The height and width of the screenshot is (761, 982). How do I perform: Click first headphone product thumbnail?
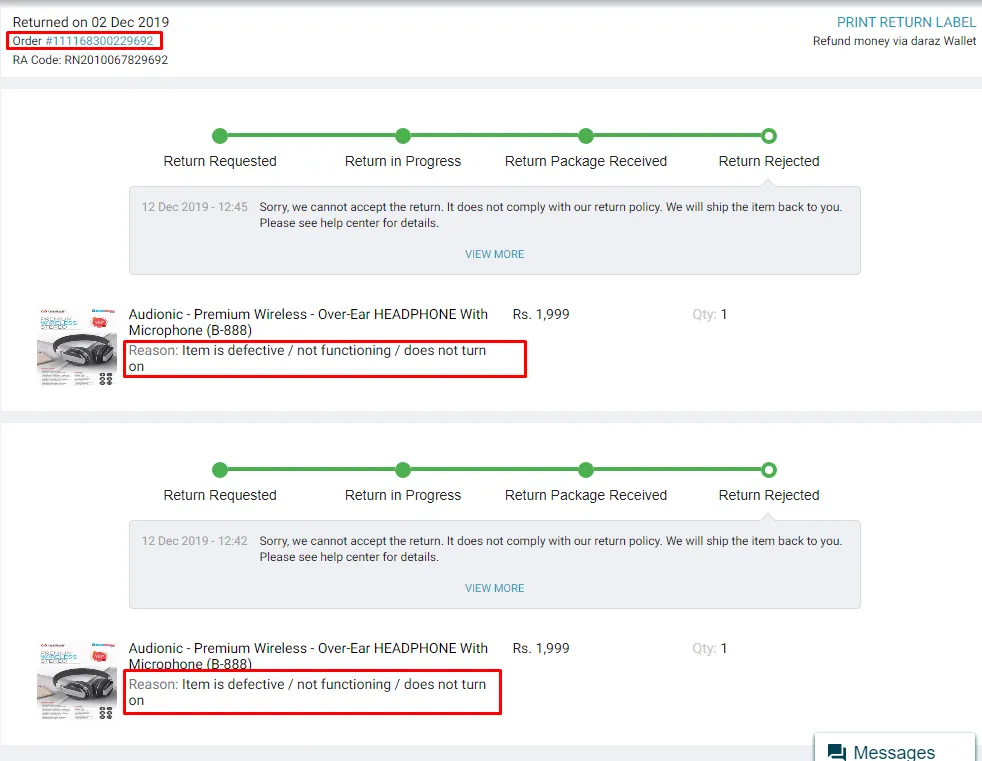click(x=76, y=346)
